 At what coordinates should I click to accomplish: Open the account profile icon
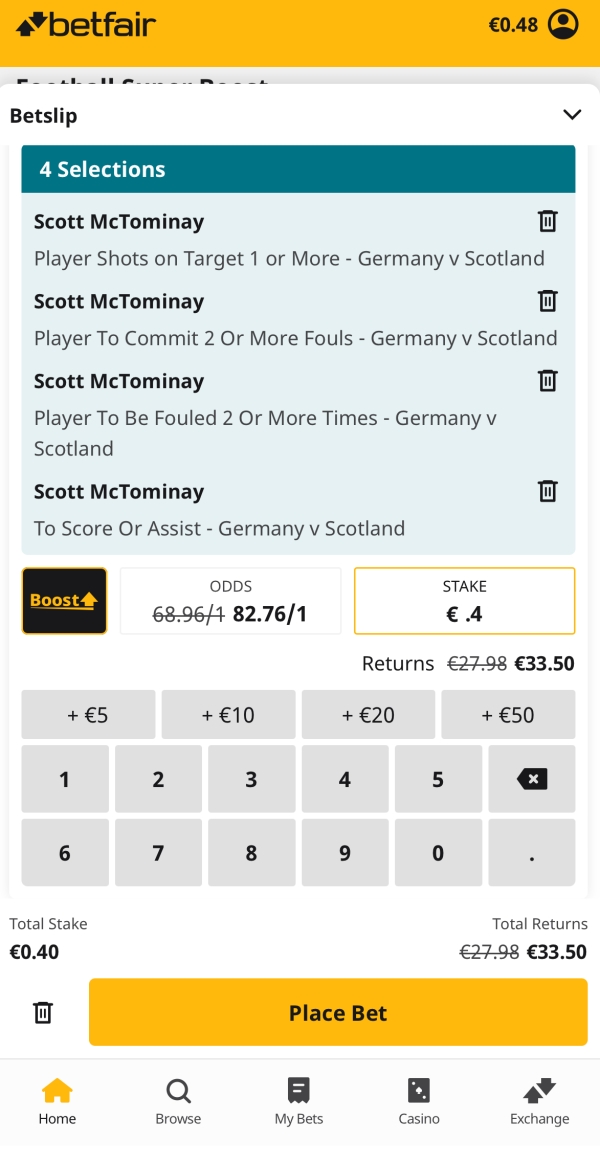coord(564,24)
